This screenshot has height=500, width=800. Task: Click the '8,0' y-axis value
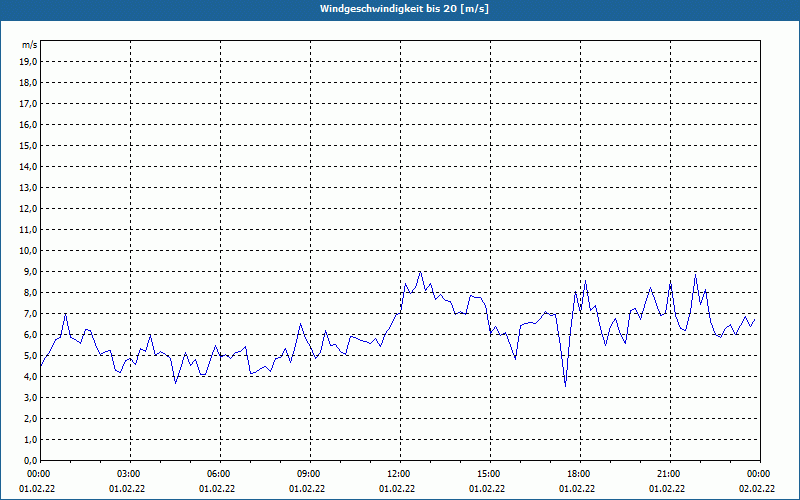pos(31,292)
